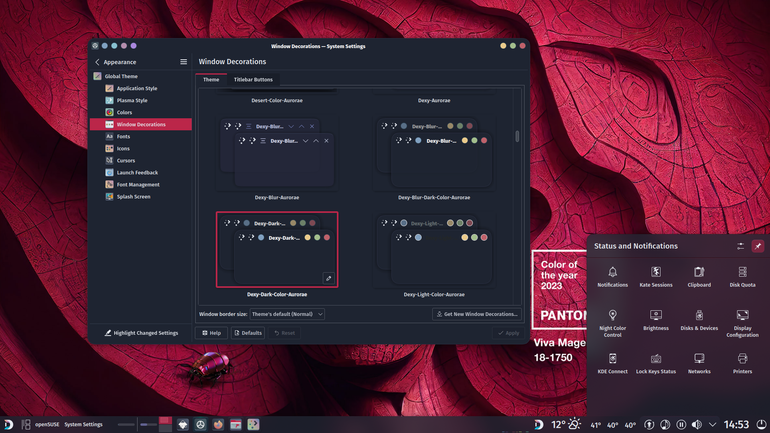The width and height of the screenshot is (770, 433).
Task: Open KDE Connect applet
Action: (612, 363)
